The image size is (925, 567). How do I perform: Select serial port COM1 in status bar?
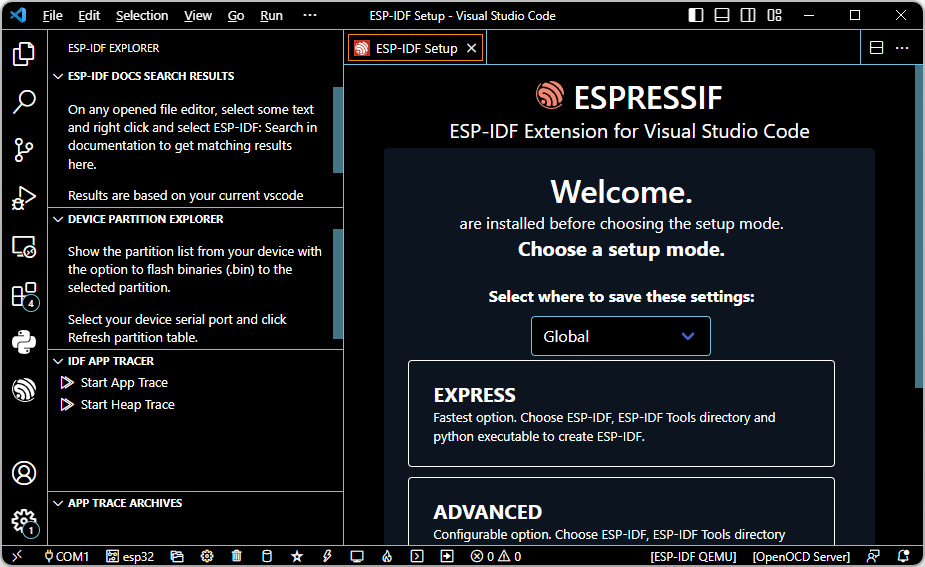pyautogui.click(x=66, y=556)
